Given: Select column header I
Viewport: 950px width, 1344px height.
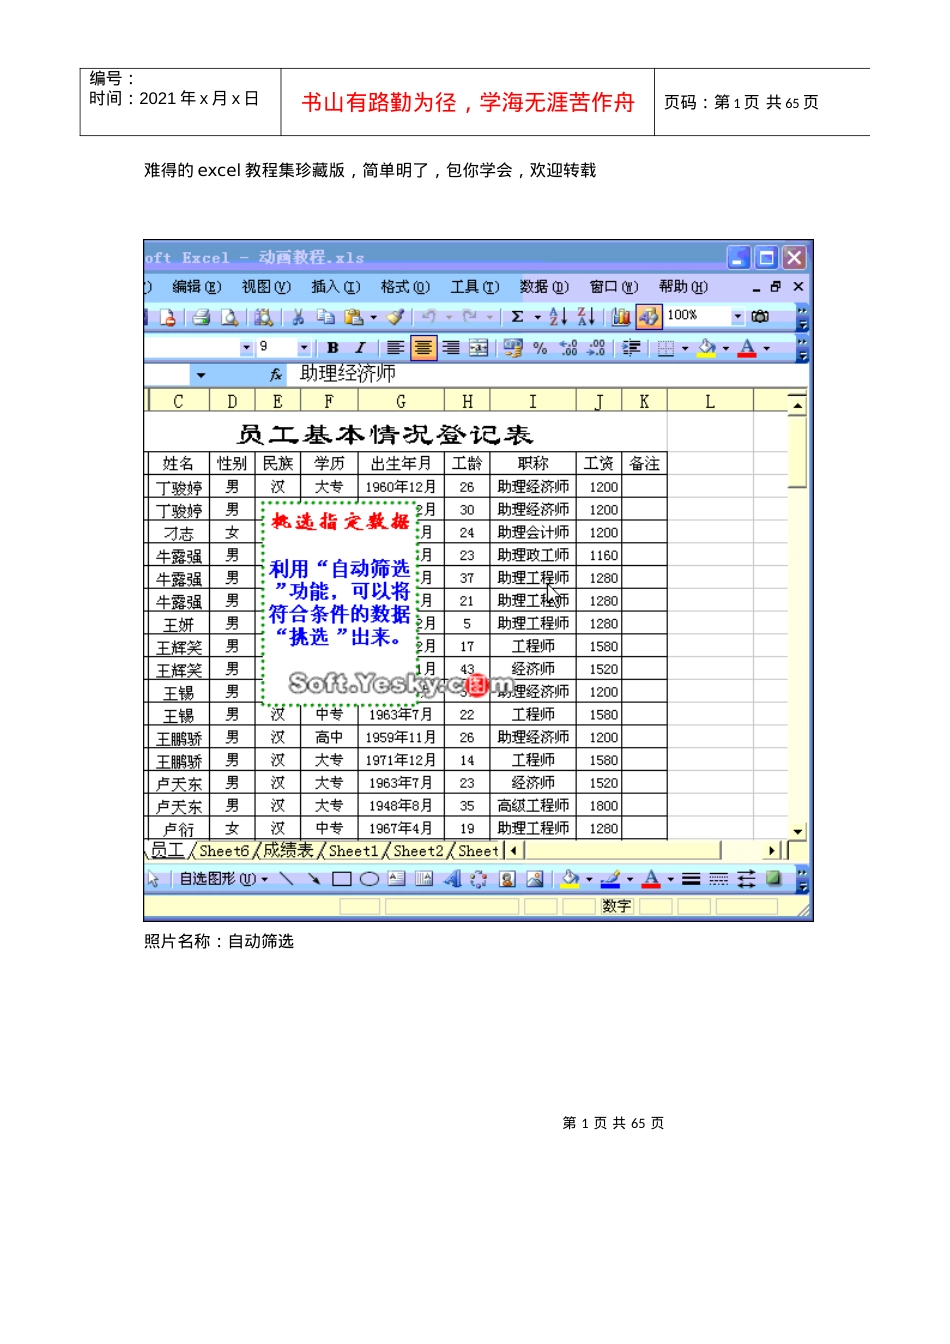Looking at the screenshot, I should pyautogui.click(x=533, y=401).
